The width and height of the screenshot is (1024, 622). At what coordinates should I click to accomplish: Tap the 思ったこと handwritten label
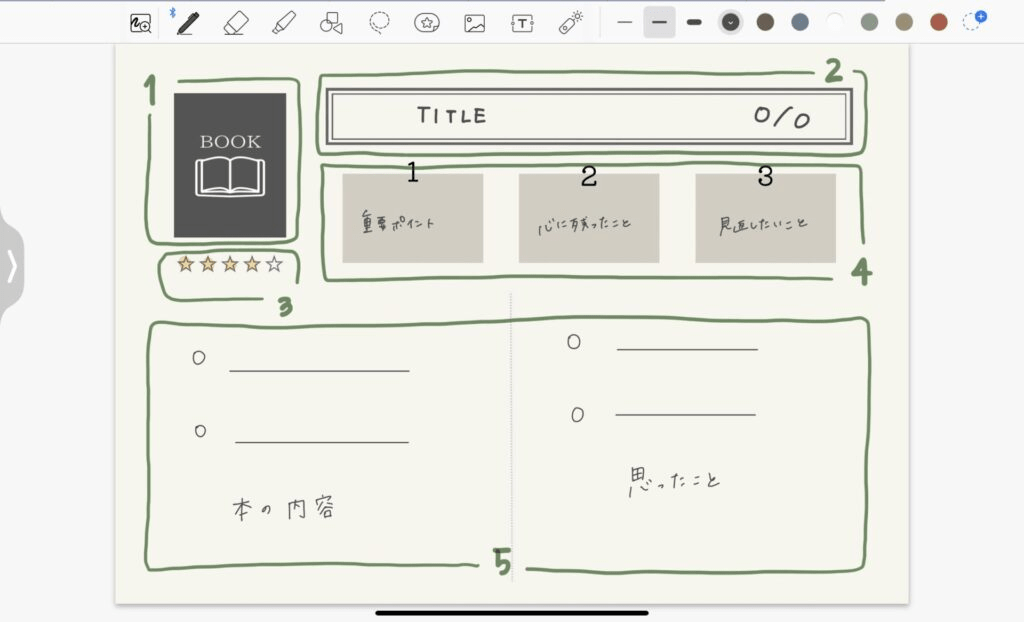coord(674,482)
